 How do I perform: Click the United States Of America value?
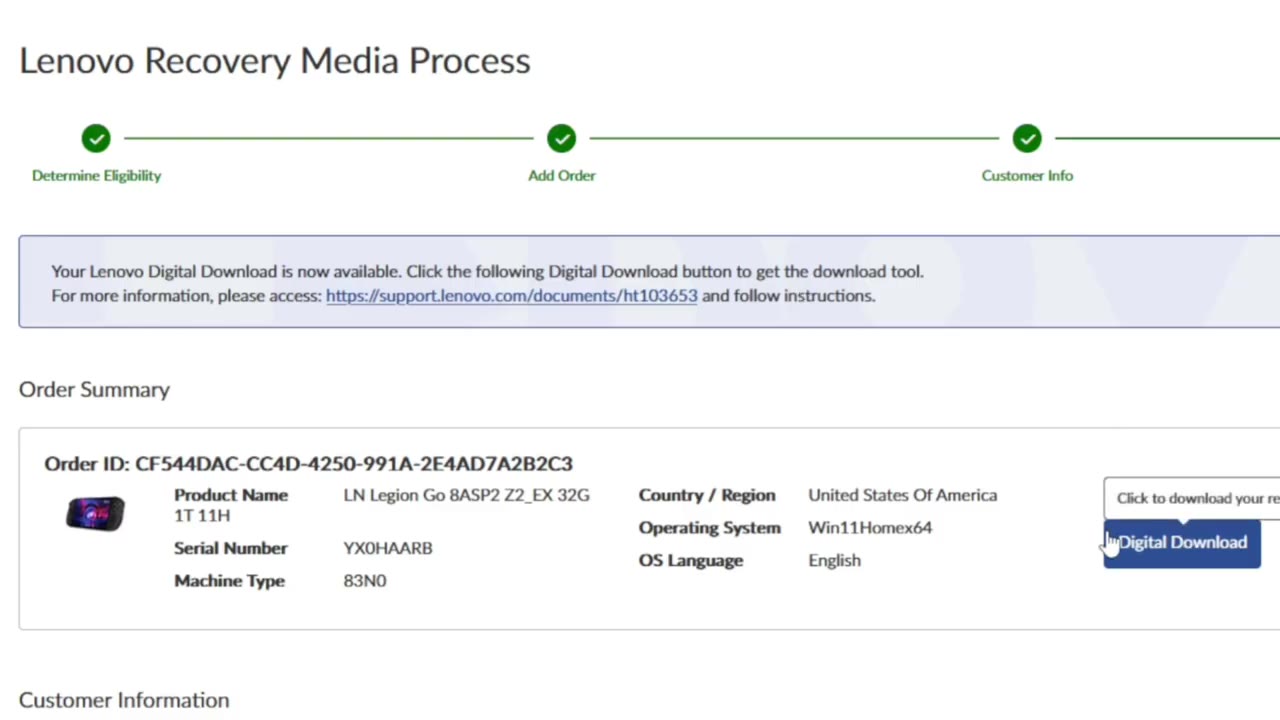[902, 495]
